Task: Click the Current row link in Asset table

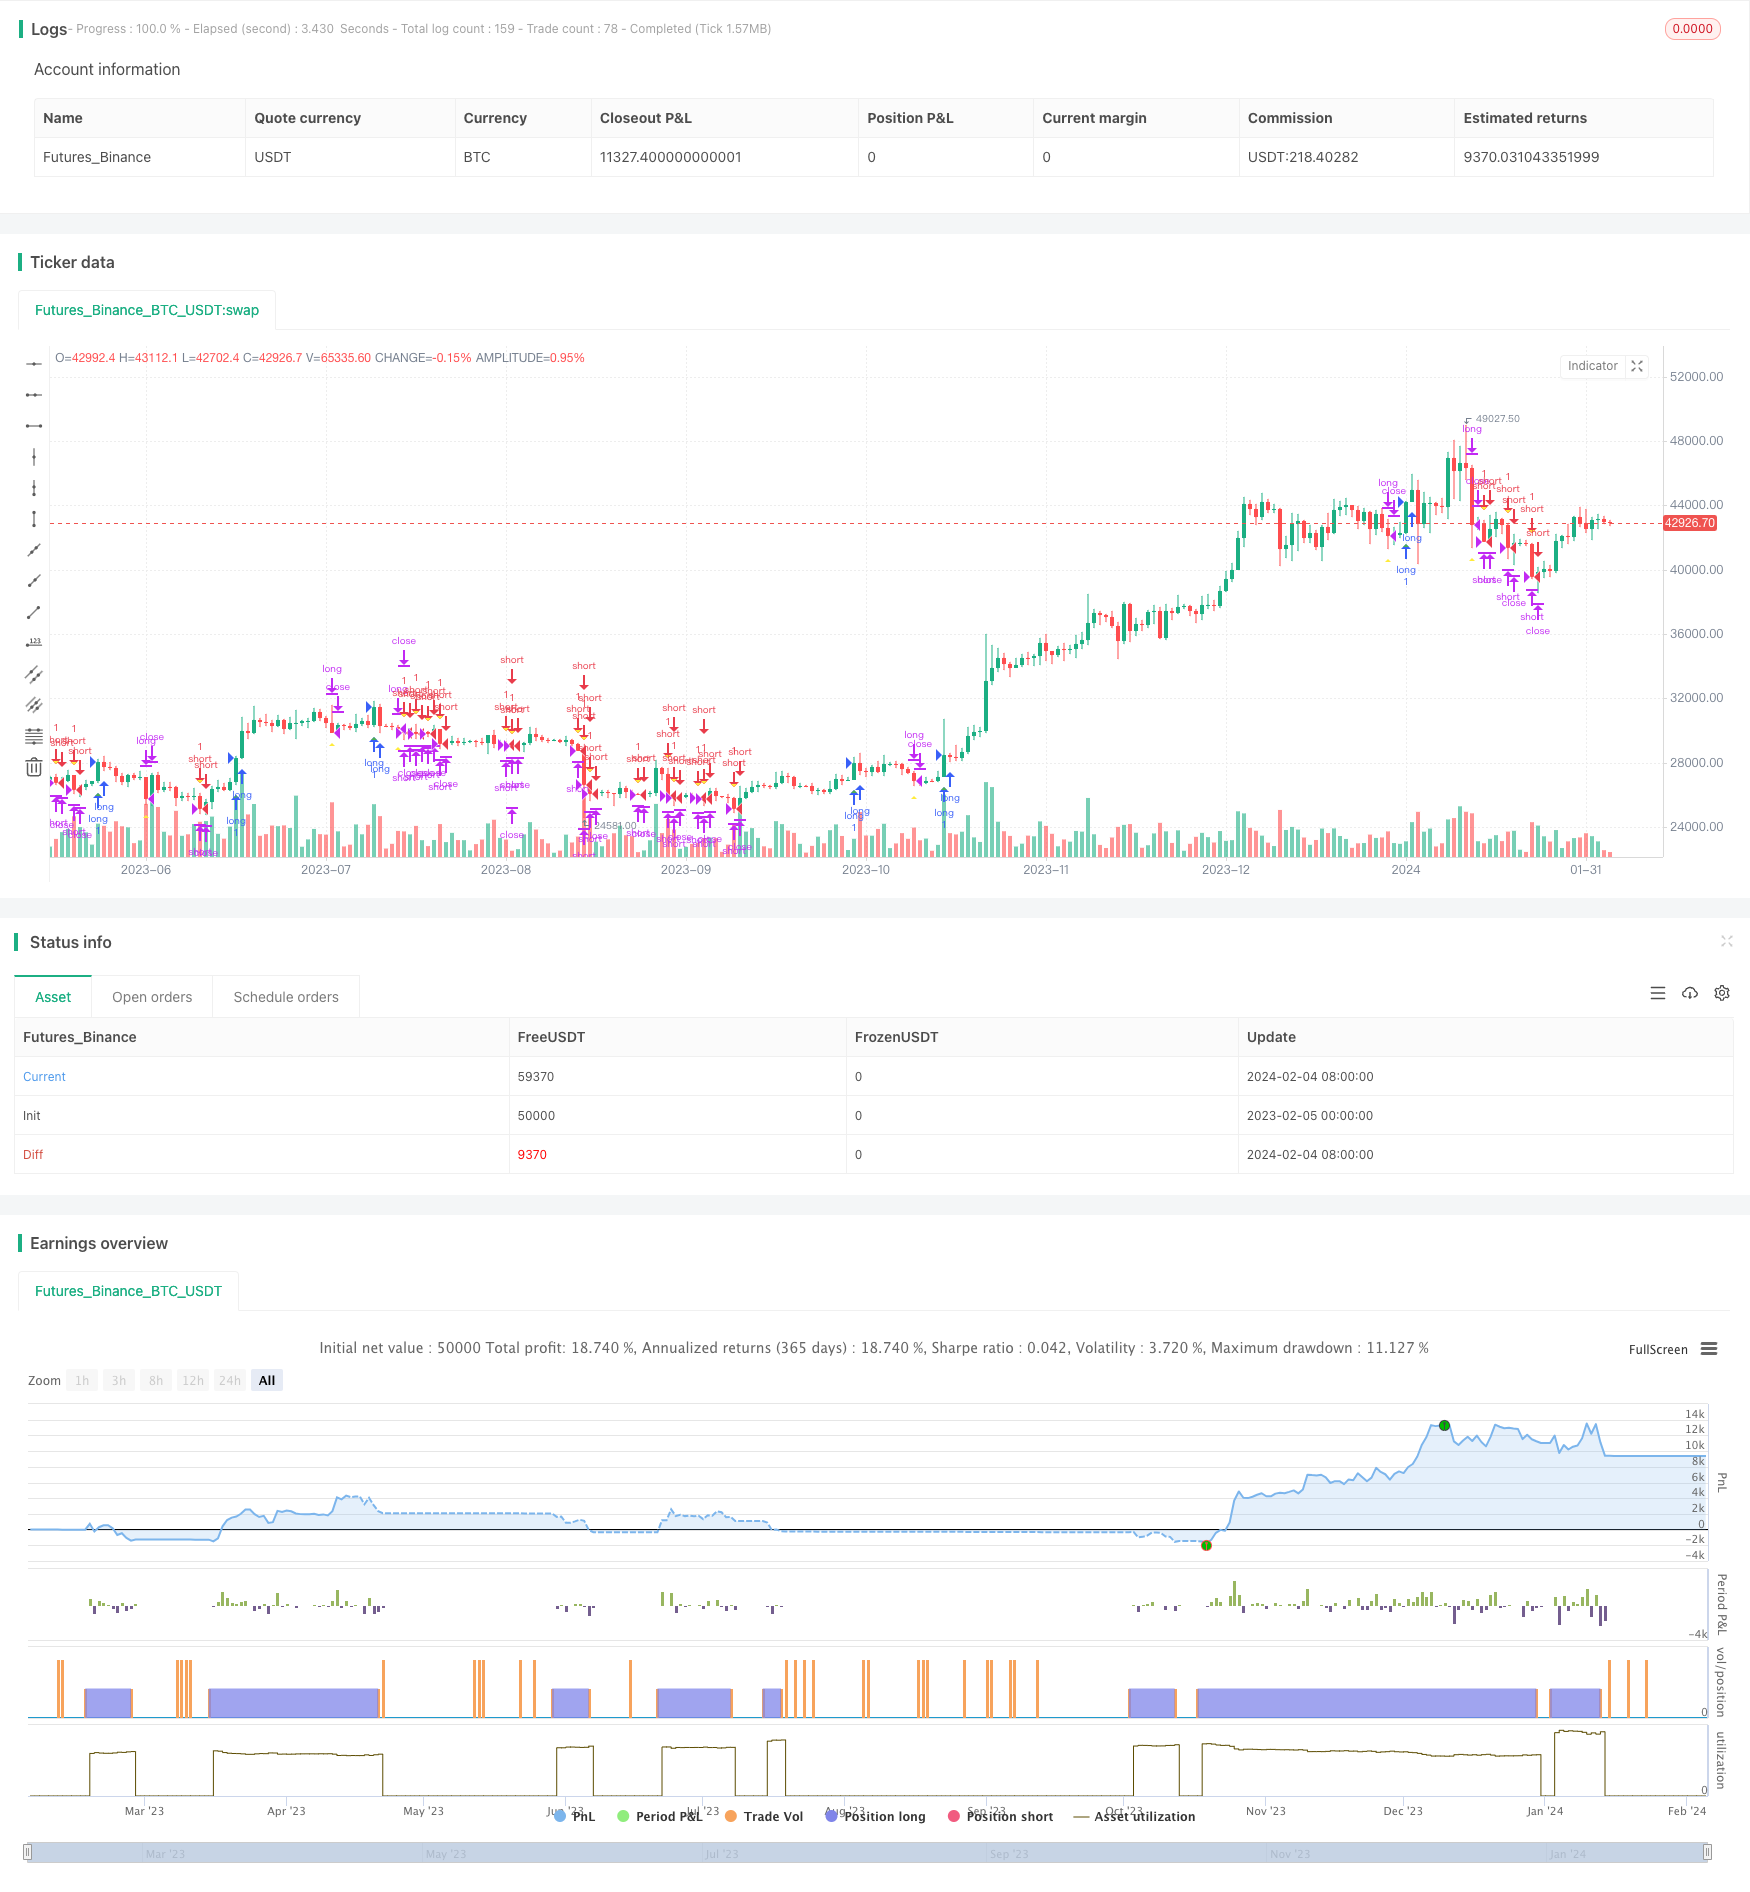Action: 44,1076
